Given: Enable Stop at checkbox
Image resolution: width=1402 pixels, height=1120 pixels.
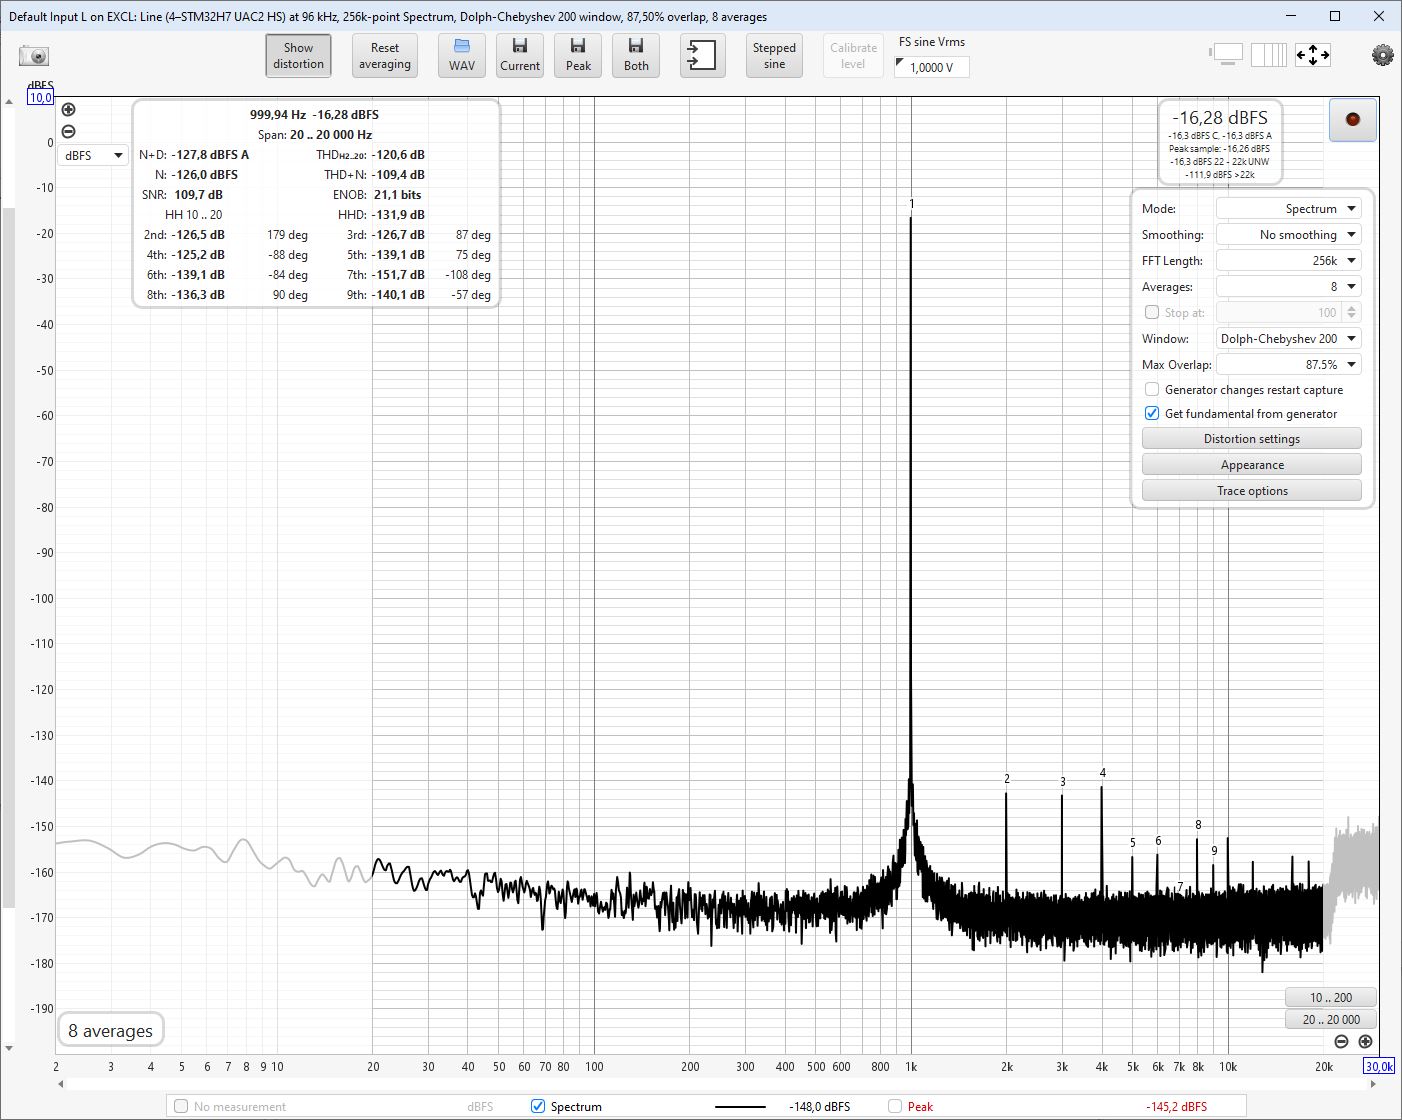Looking at the screenshot, I should click(1152, 313).
